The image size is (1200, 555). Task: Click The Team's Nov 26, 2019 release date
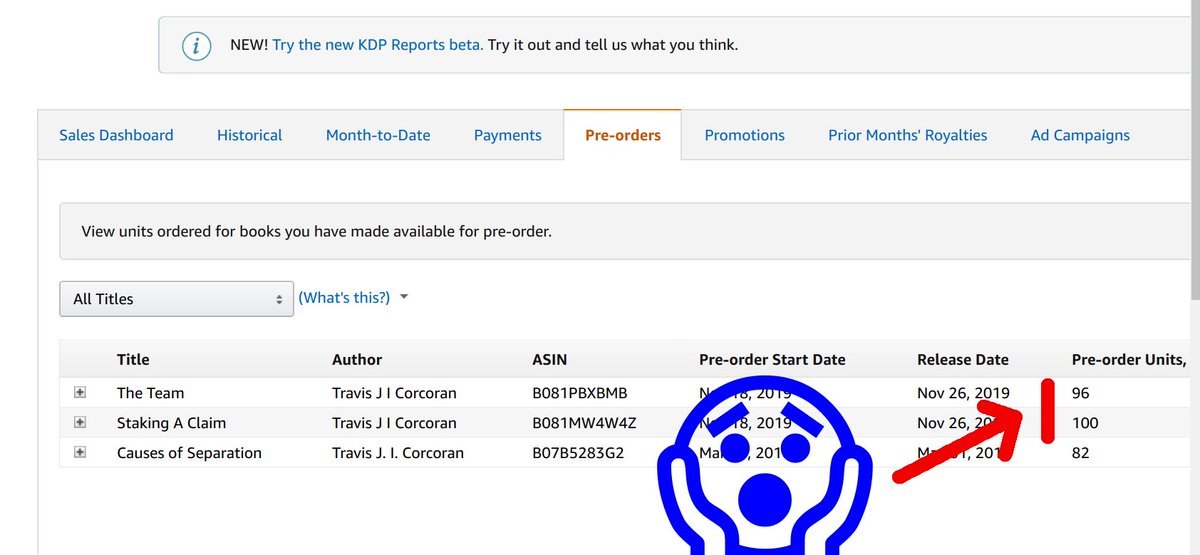pos(963,393)
